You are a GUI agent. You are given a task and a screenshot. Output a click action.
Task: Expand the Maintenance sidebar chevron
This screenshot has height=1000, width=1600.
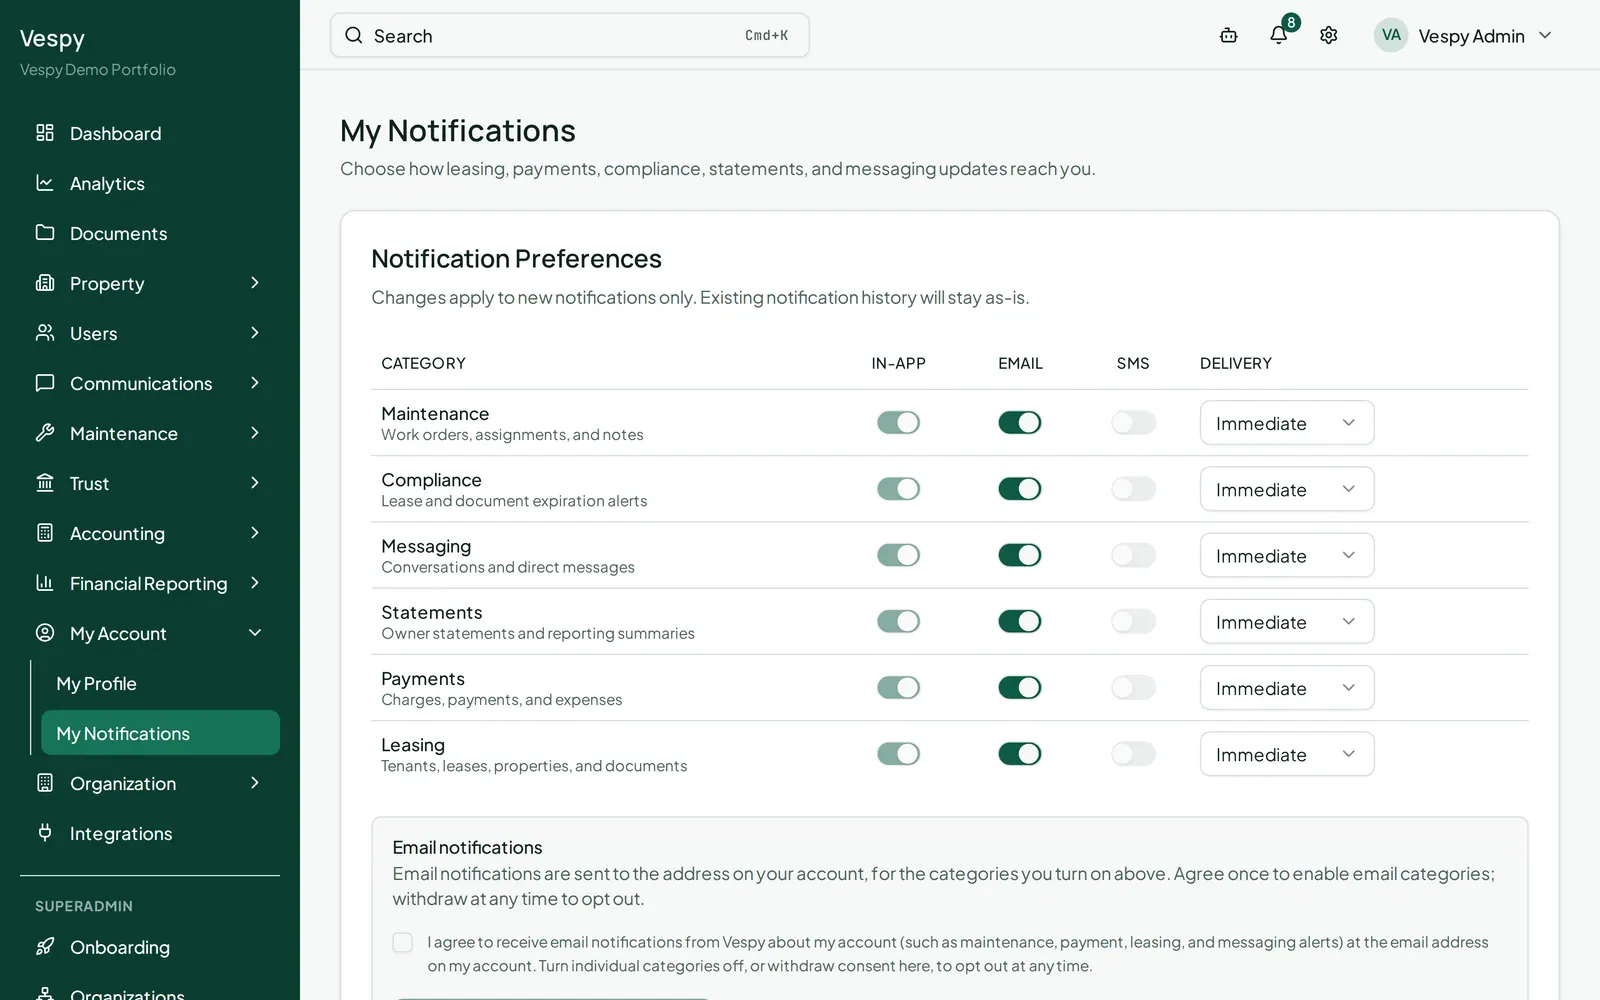[x=255, y=433]
